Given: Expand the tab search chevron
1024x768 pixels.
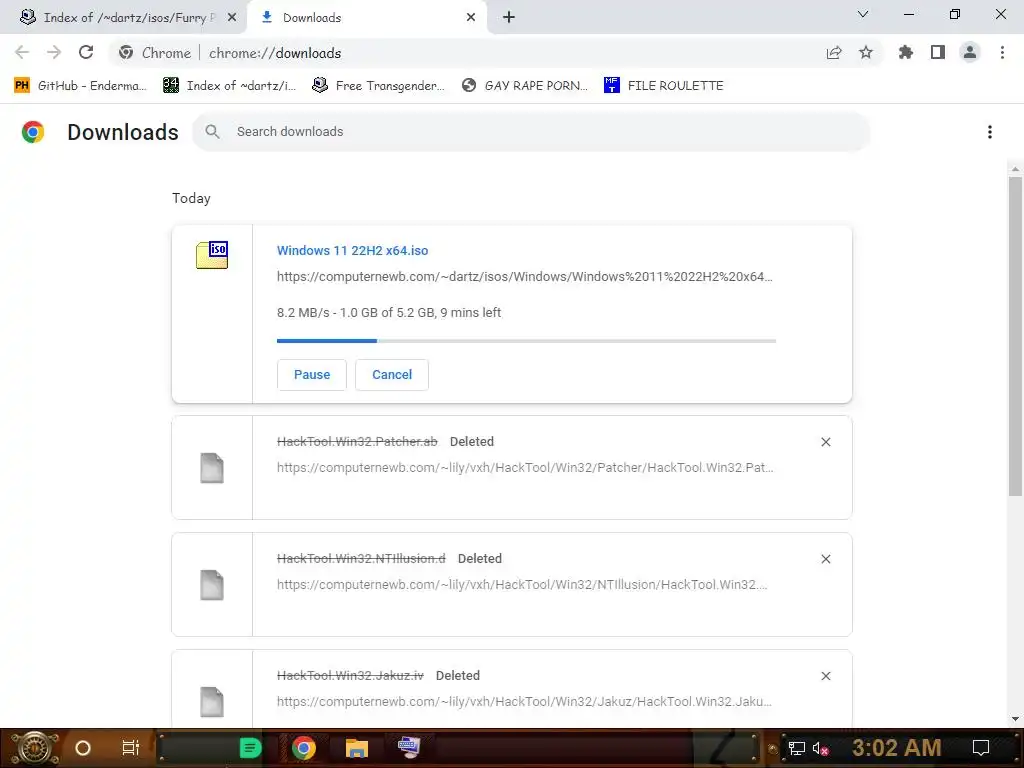Looking at the screenshot, I should coord(863,14).
